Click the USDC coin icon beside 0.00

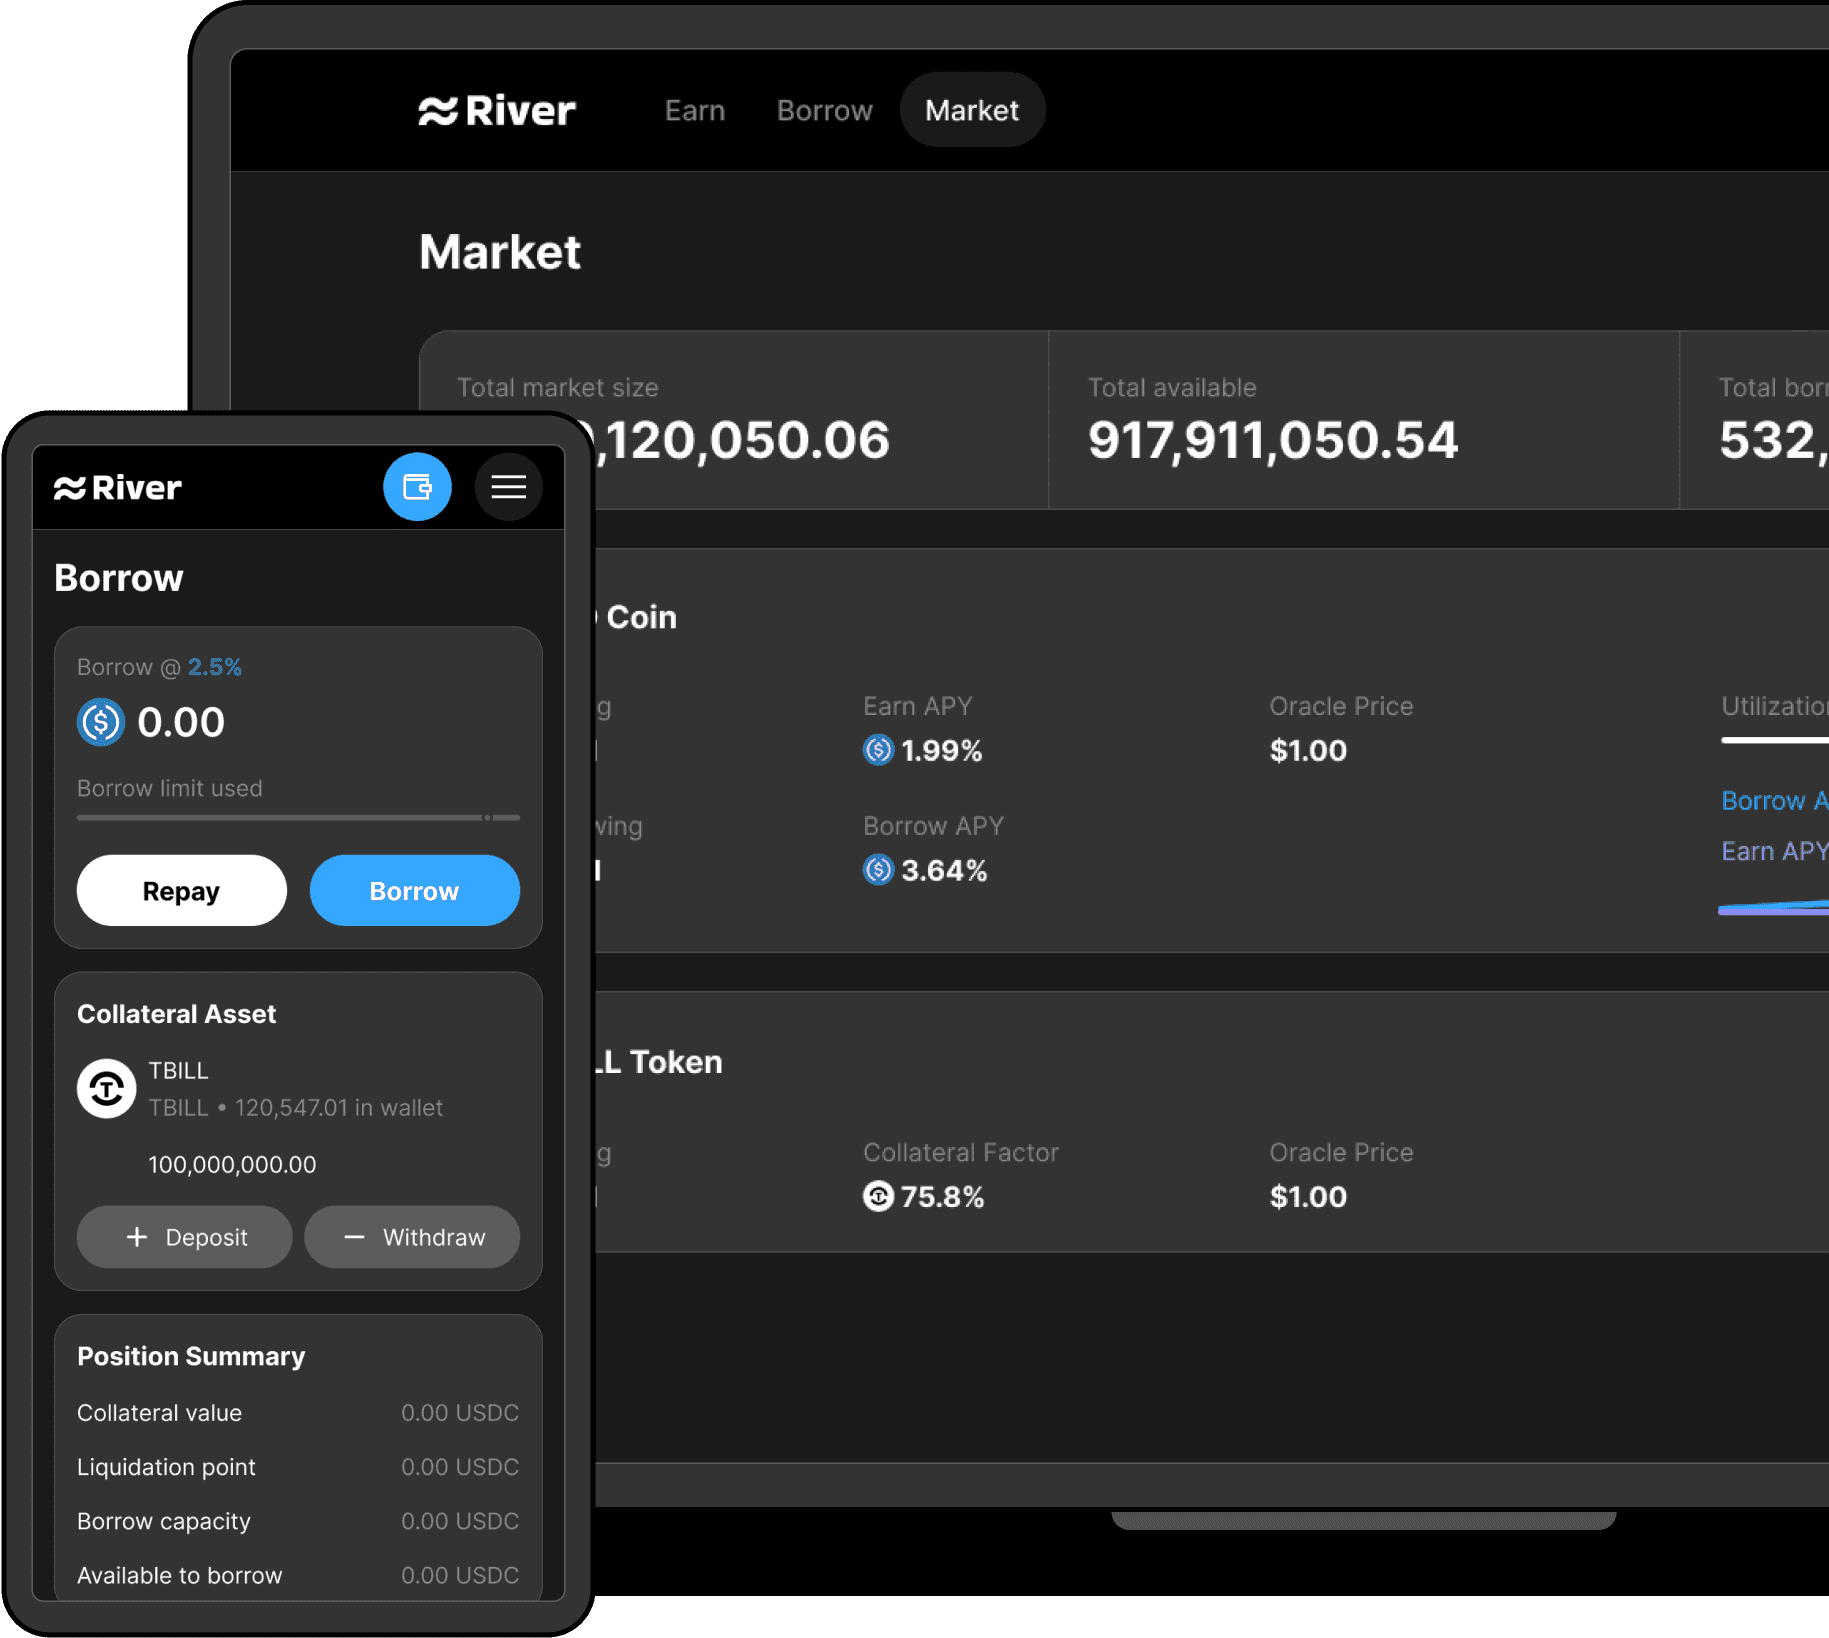101,722
